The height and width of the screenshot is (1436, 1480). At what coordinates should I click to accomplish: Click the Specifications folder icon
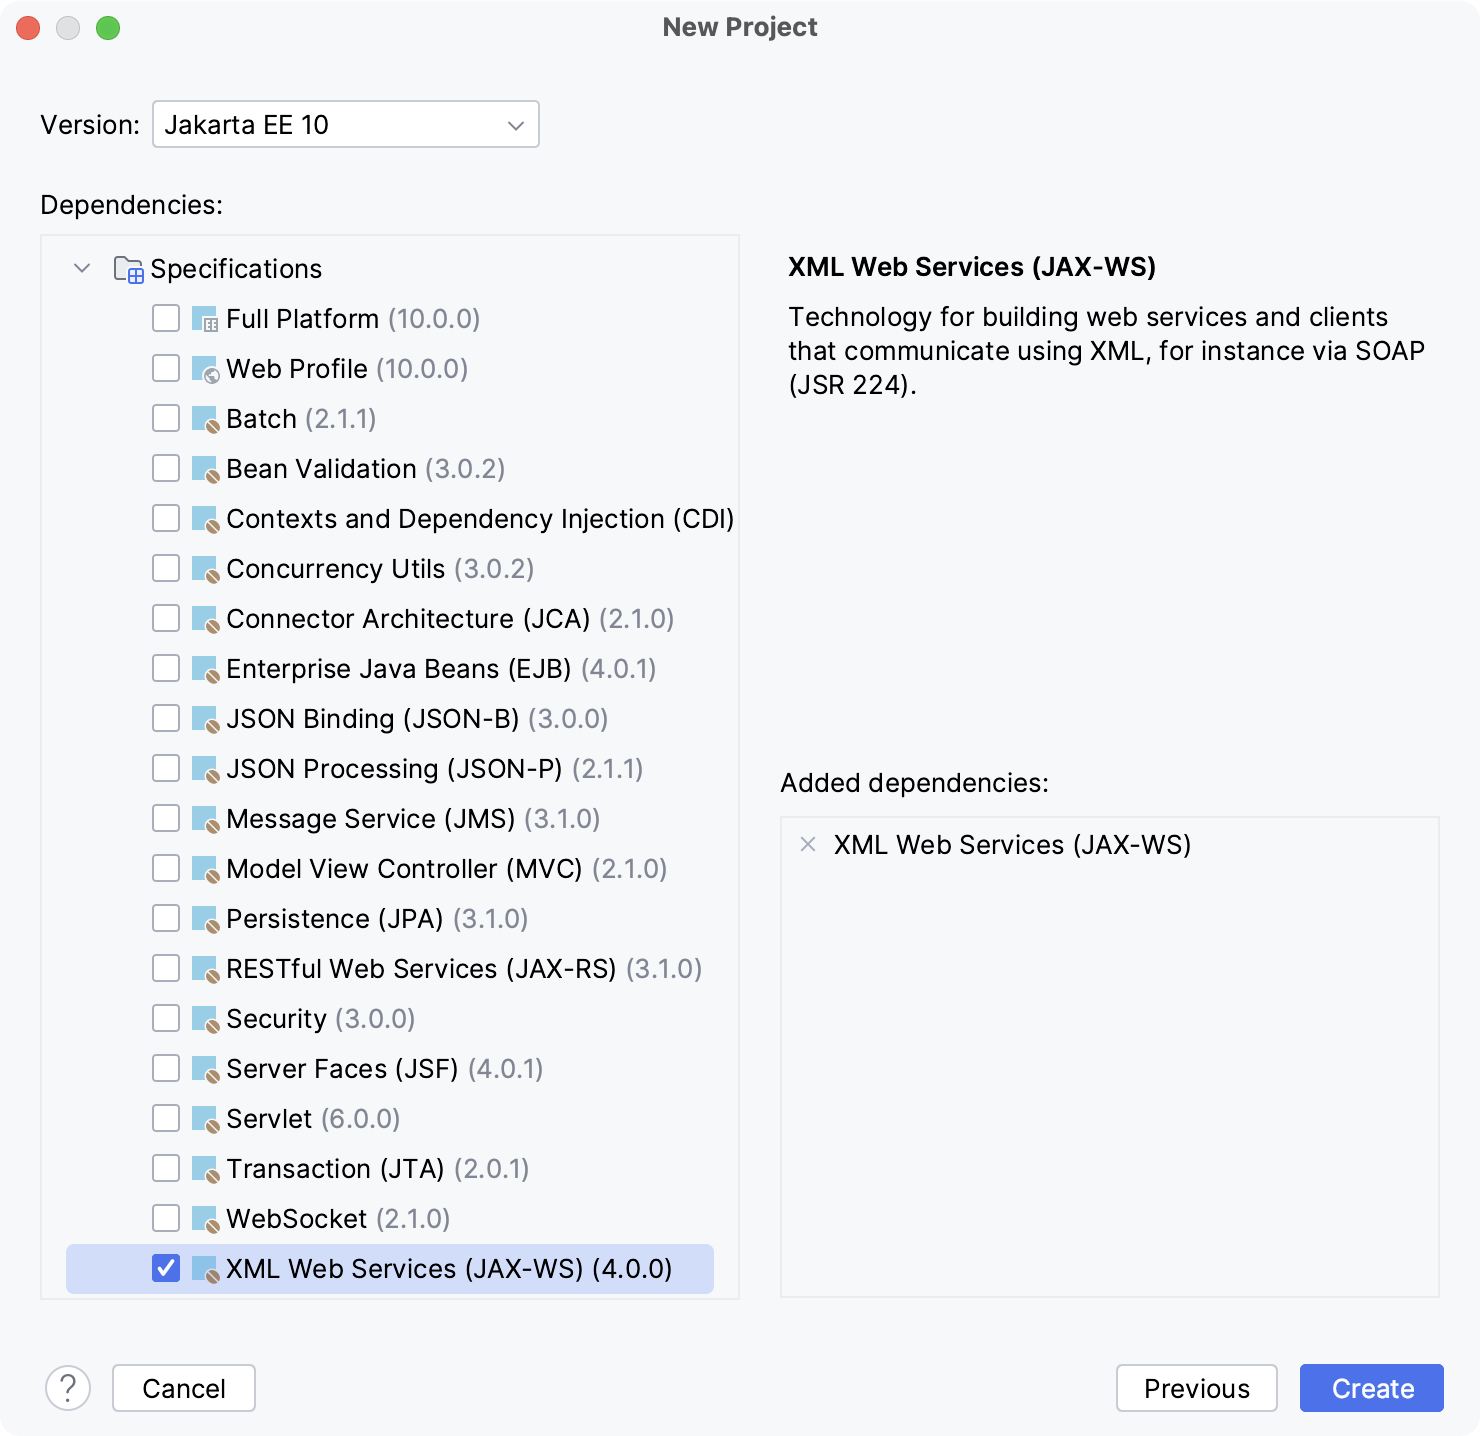[127, 268]
